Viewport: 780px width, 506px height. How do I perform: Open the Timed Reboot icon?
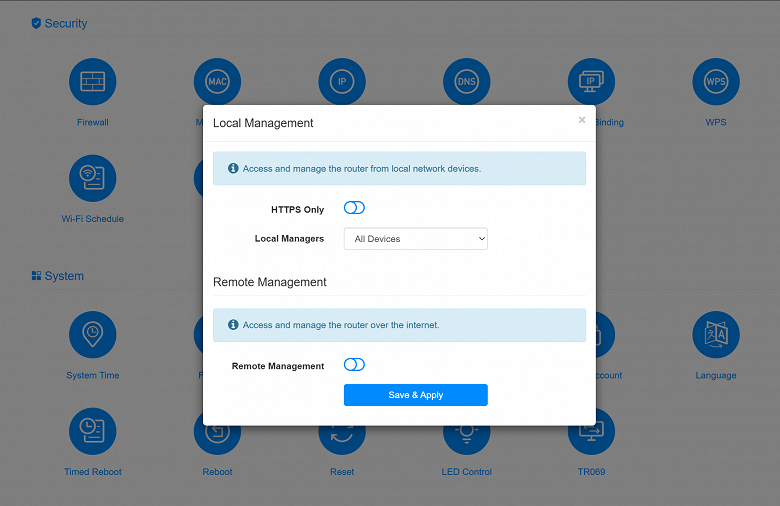coord(93,431)
